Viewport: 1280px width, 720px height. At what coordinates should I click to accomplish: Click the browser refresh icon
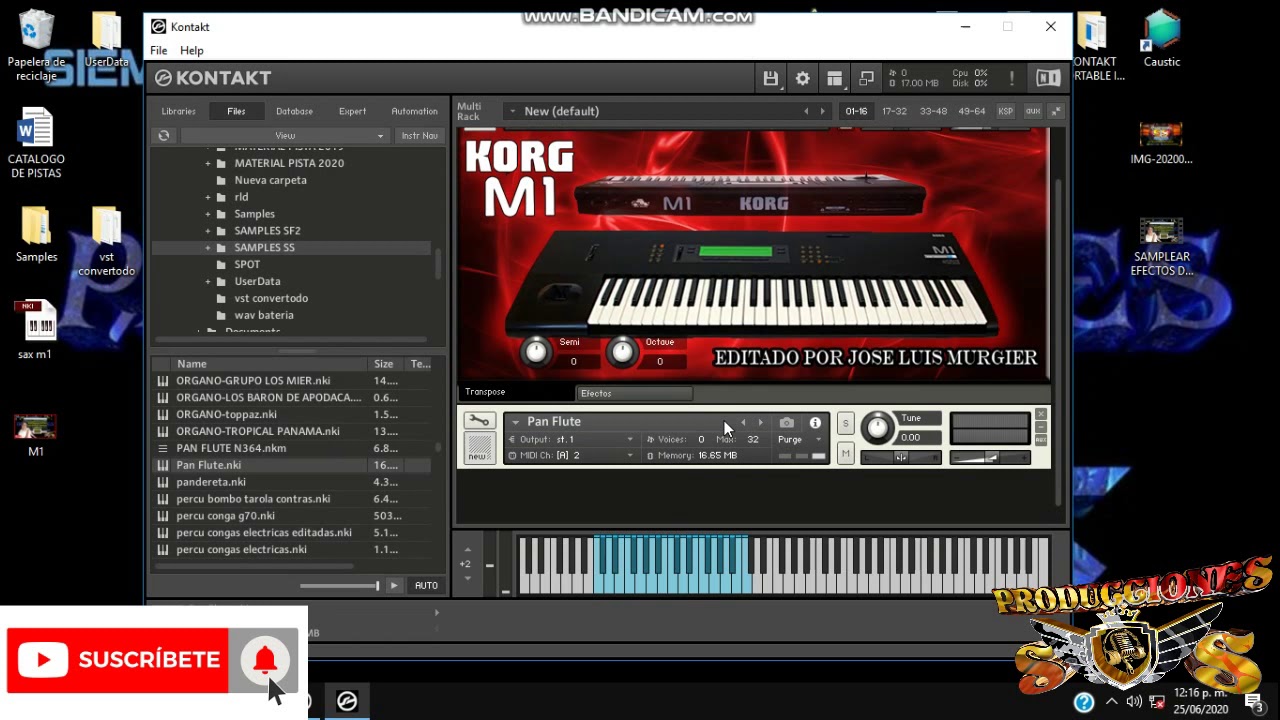(x=164, y=135)
